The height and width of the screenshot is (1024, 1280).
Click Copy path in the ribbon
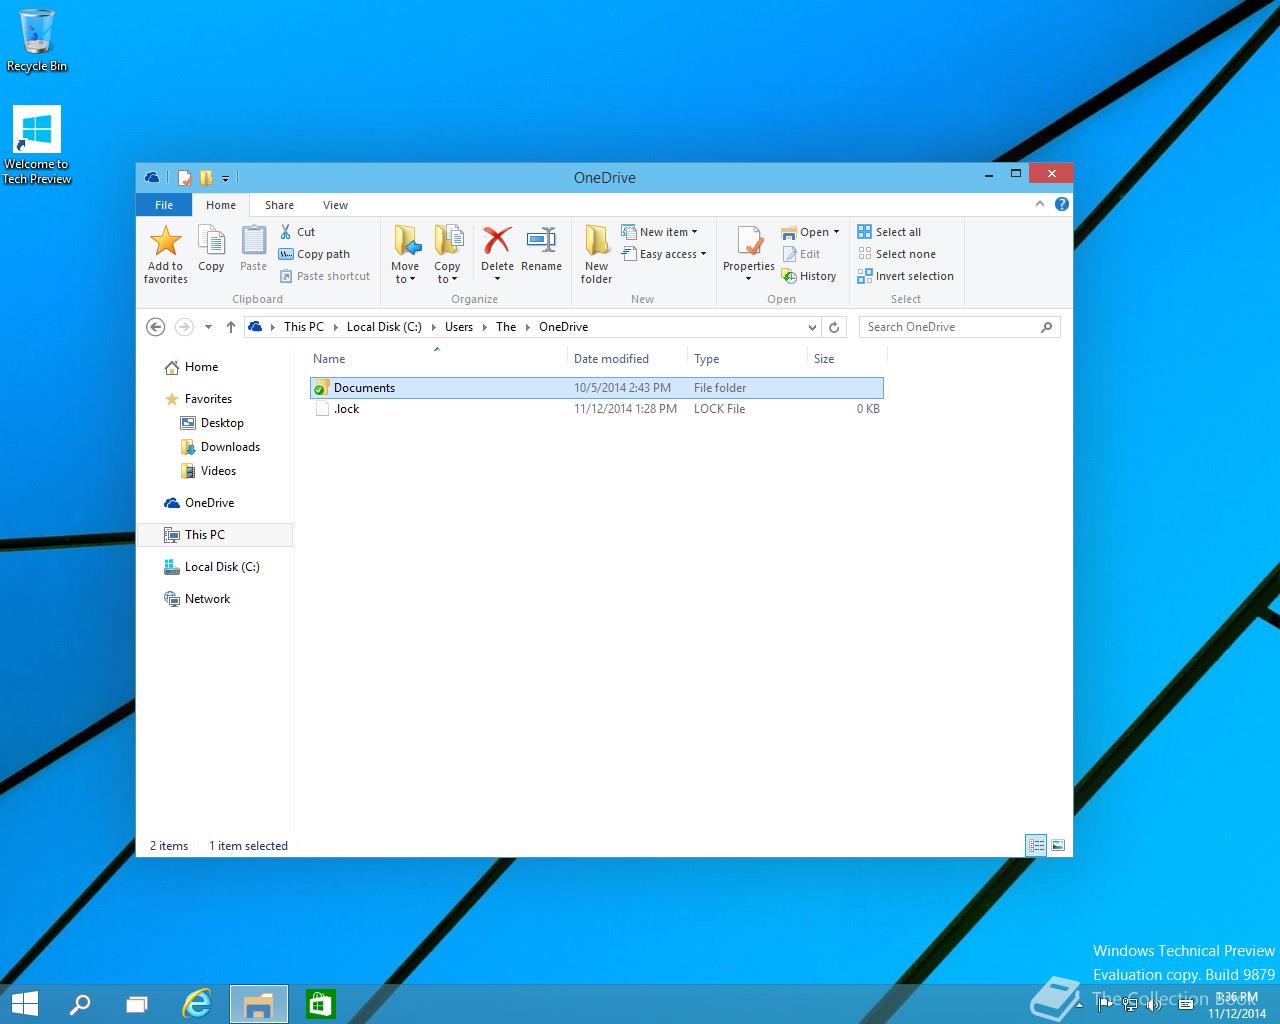pos(314,254)
